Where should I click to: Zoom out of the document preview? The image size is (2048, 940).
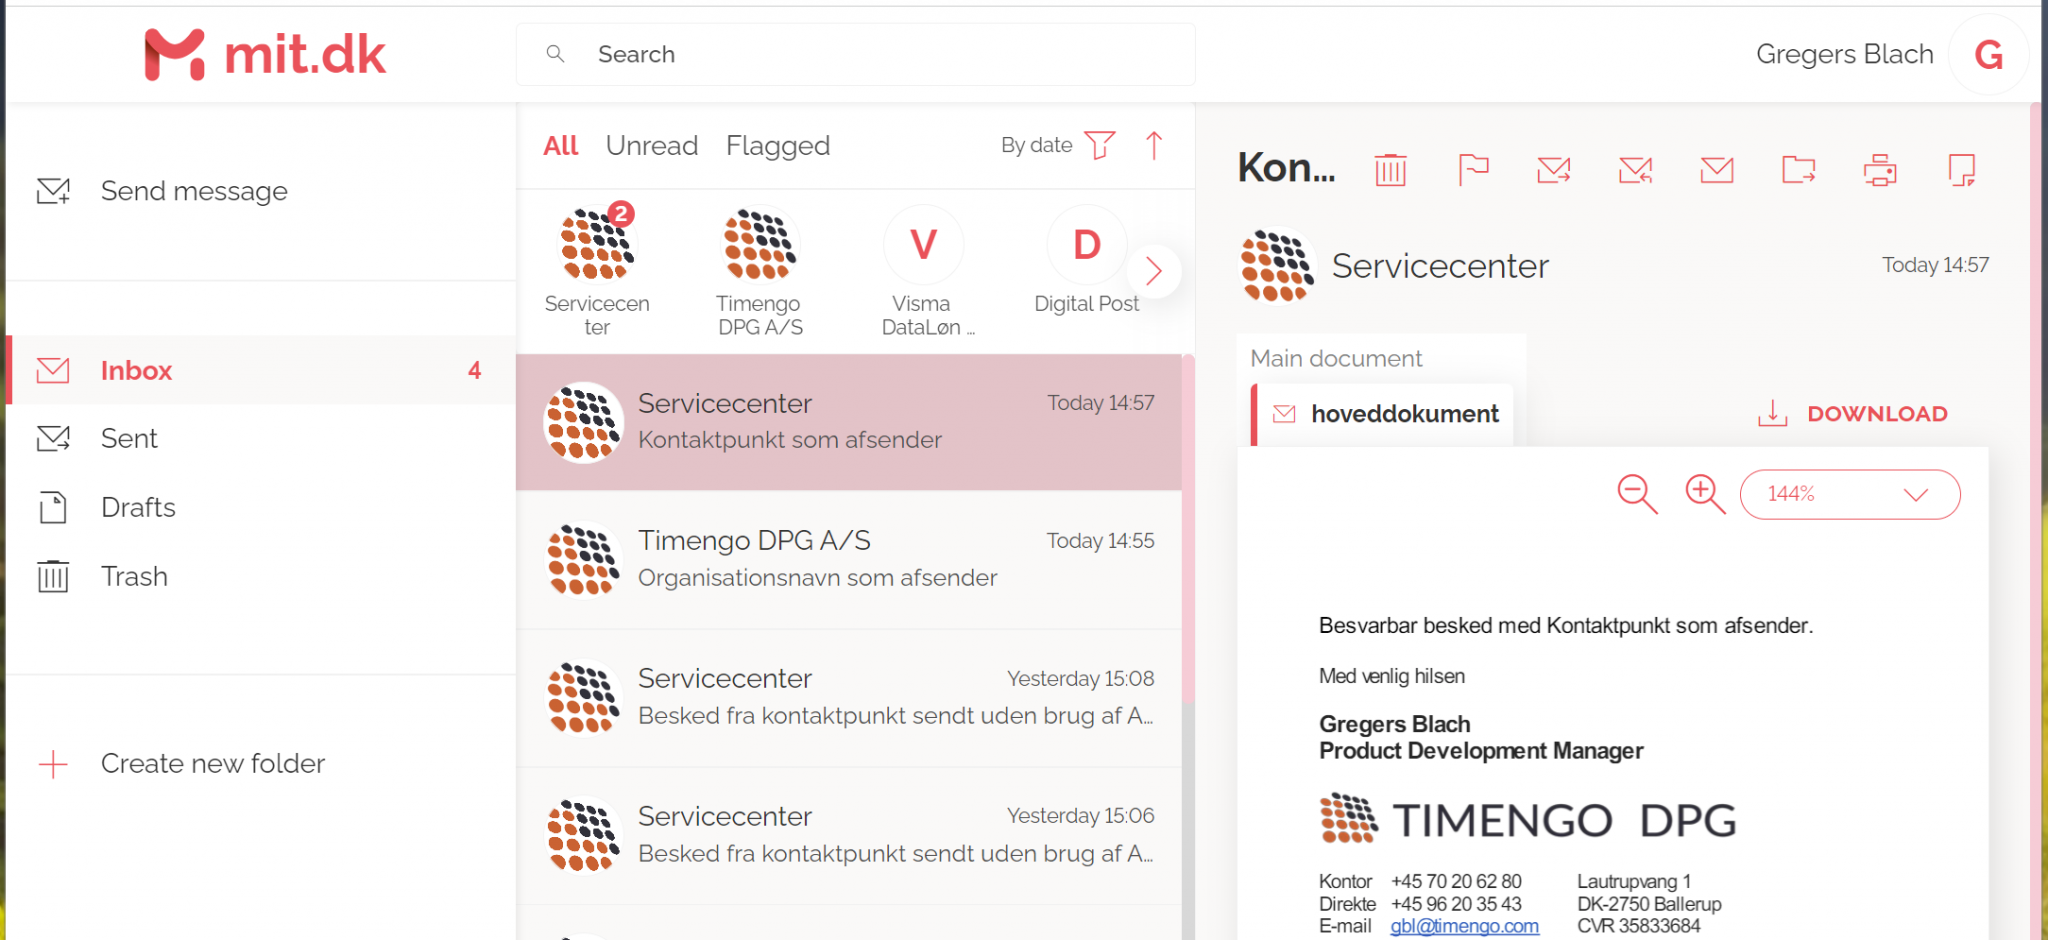(x=1637, y=494)
